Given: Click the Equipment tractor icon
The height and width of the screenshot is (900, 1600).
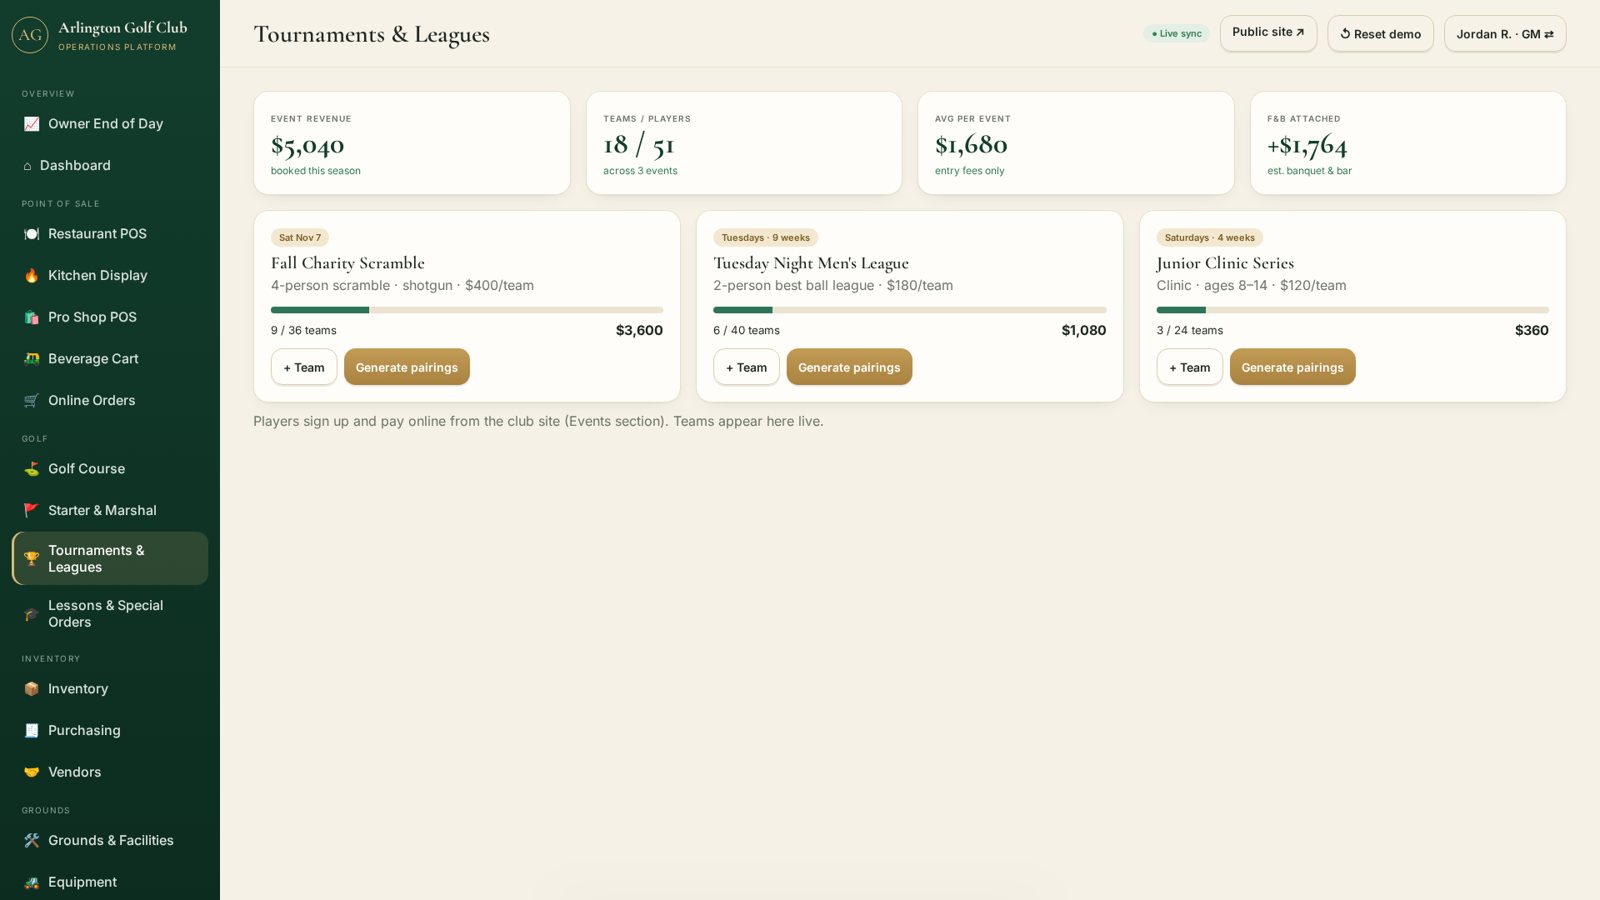Looking at the screenshot, I should pyautogui.click(x=31, y=883).
